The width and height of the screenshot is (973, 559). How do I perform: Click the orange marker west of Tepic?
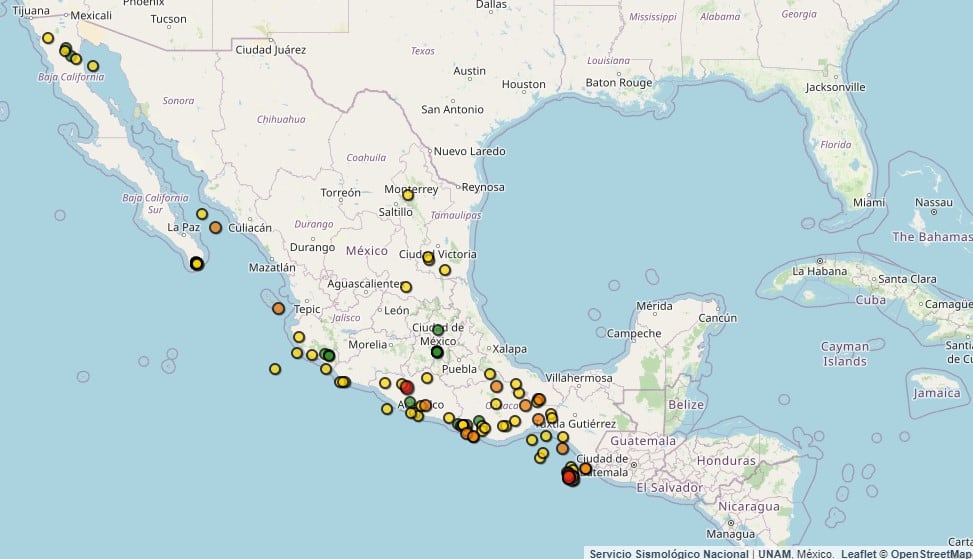278,308
